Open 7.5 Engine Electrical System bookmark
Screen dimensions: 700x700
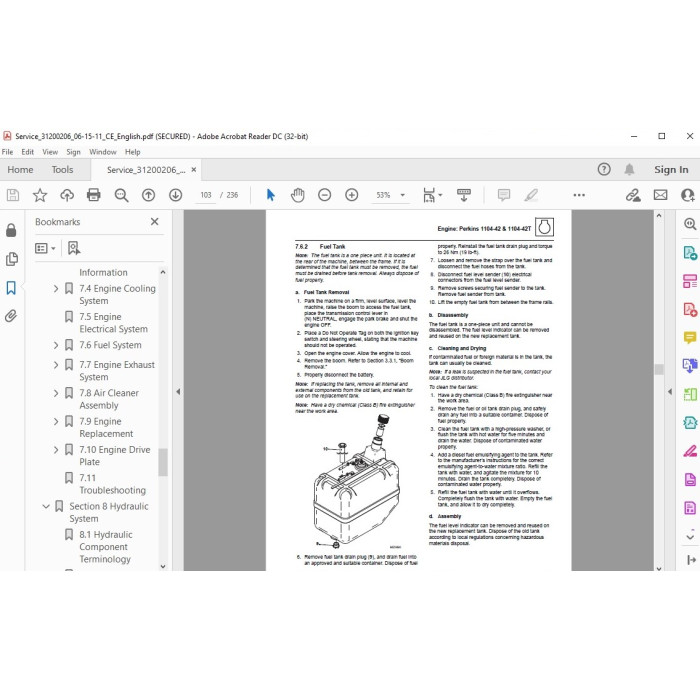(113, 323)
